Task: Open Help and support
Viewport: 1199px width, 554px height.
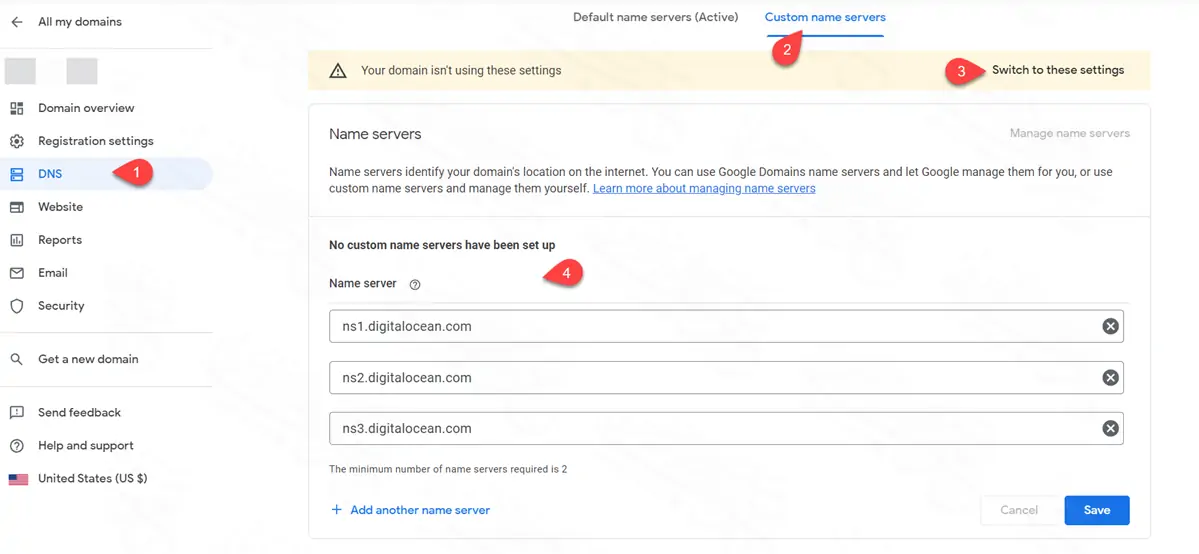Action: pos(85,446)
